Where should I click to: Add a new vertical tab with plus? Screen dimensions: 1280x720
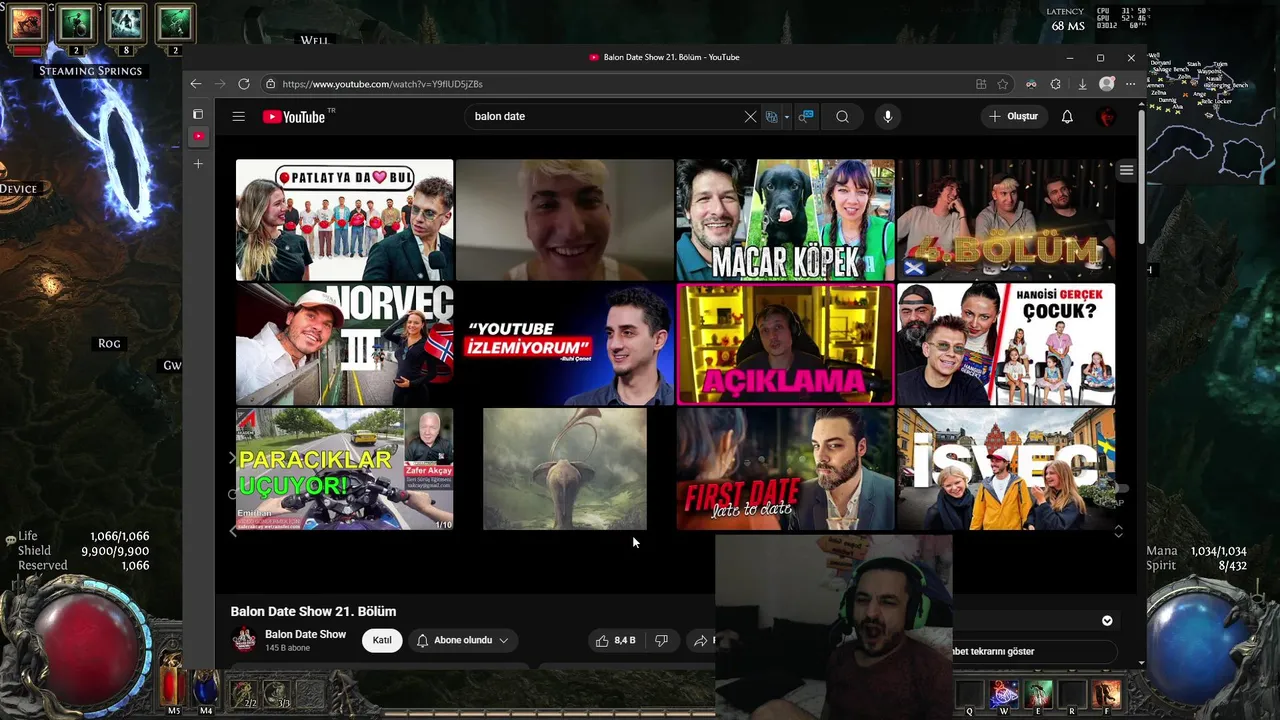coord(198,163)
